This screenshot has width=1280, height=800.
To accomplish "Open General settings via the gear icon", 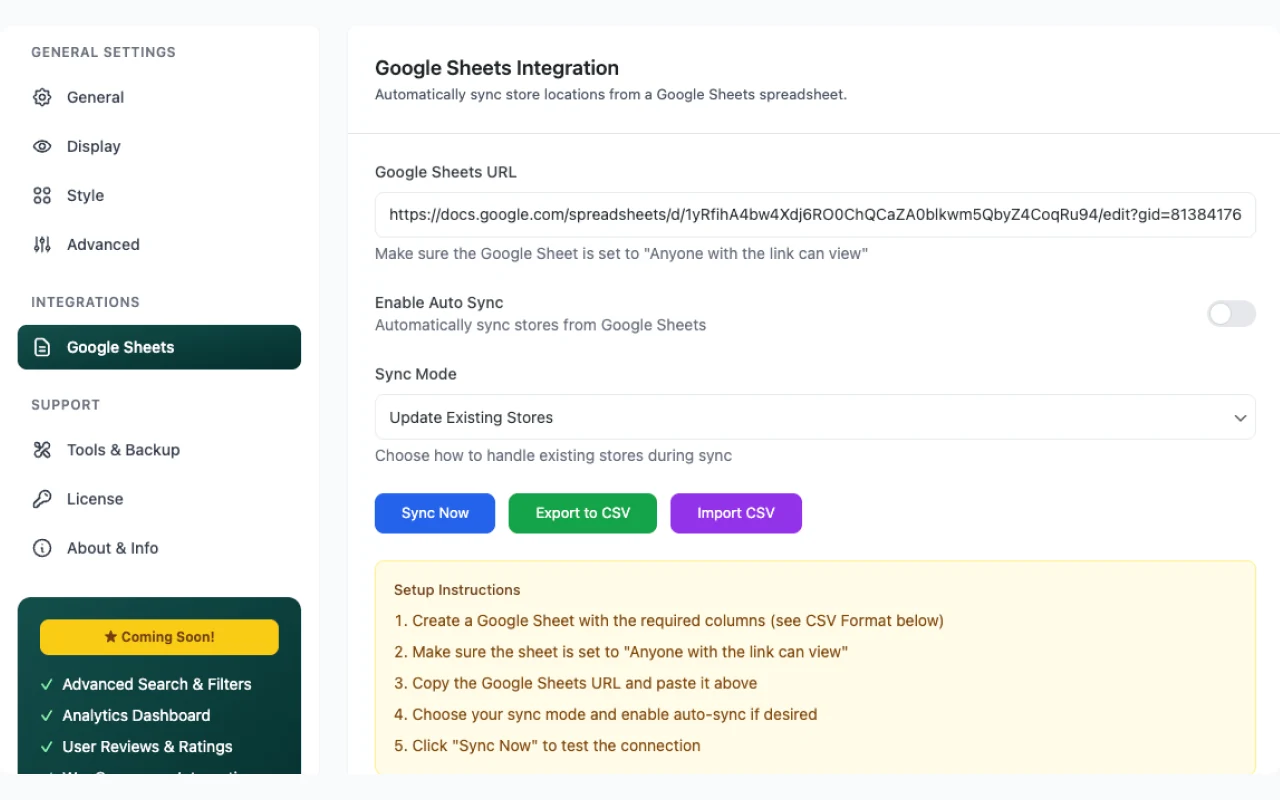I will (x=42, y=97).
